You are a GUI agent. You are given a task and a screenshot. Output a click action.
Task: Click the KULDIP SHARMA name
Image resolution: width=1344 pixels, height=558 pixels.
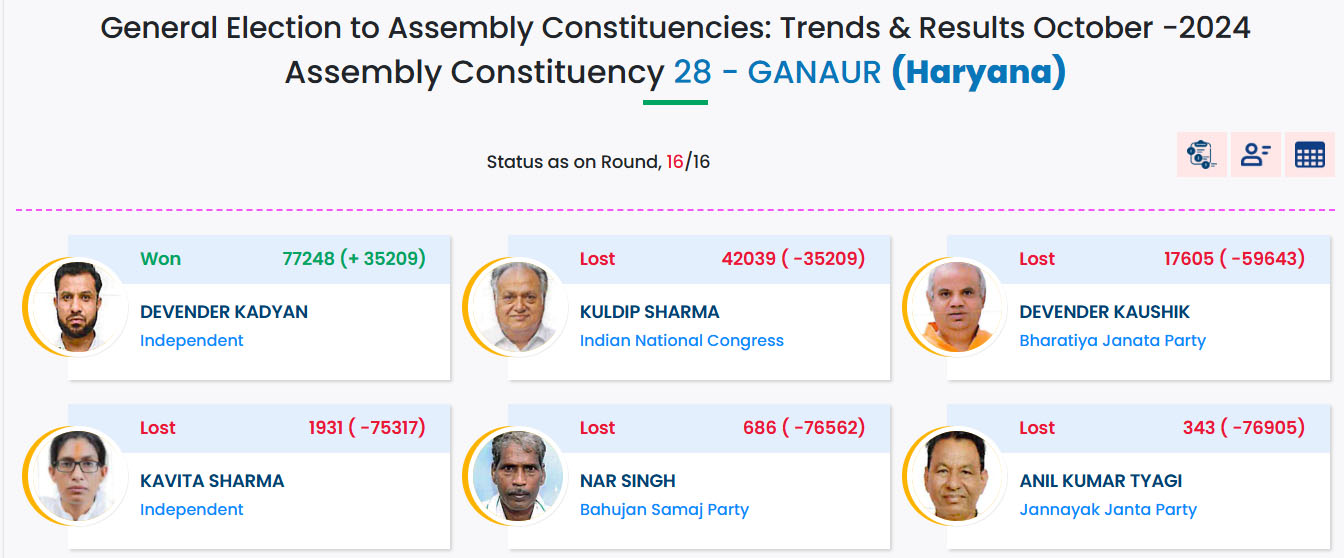click(x=650, y=312)
